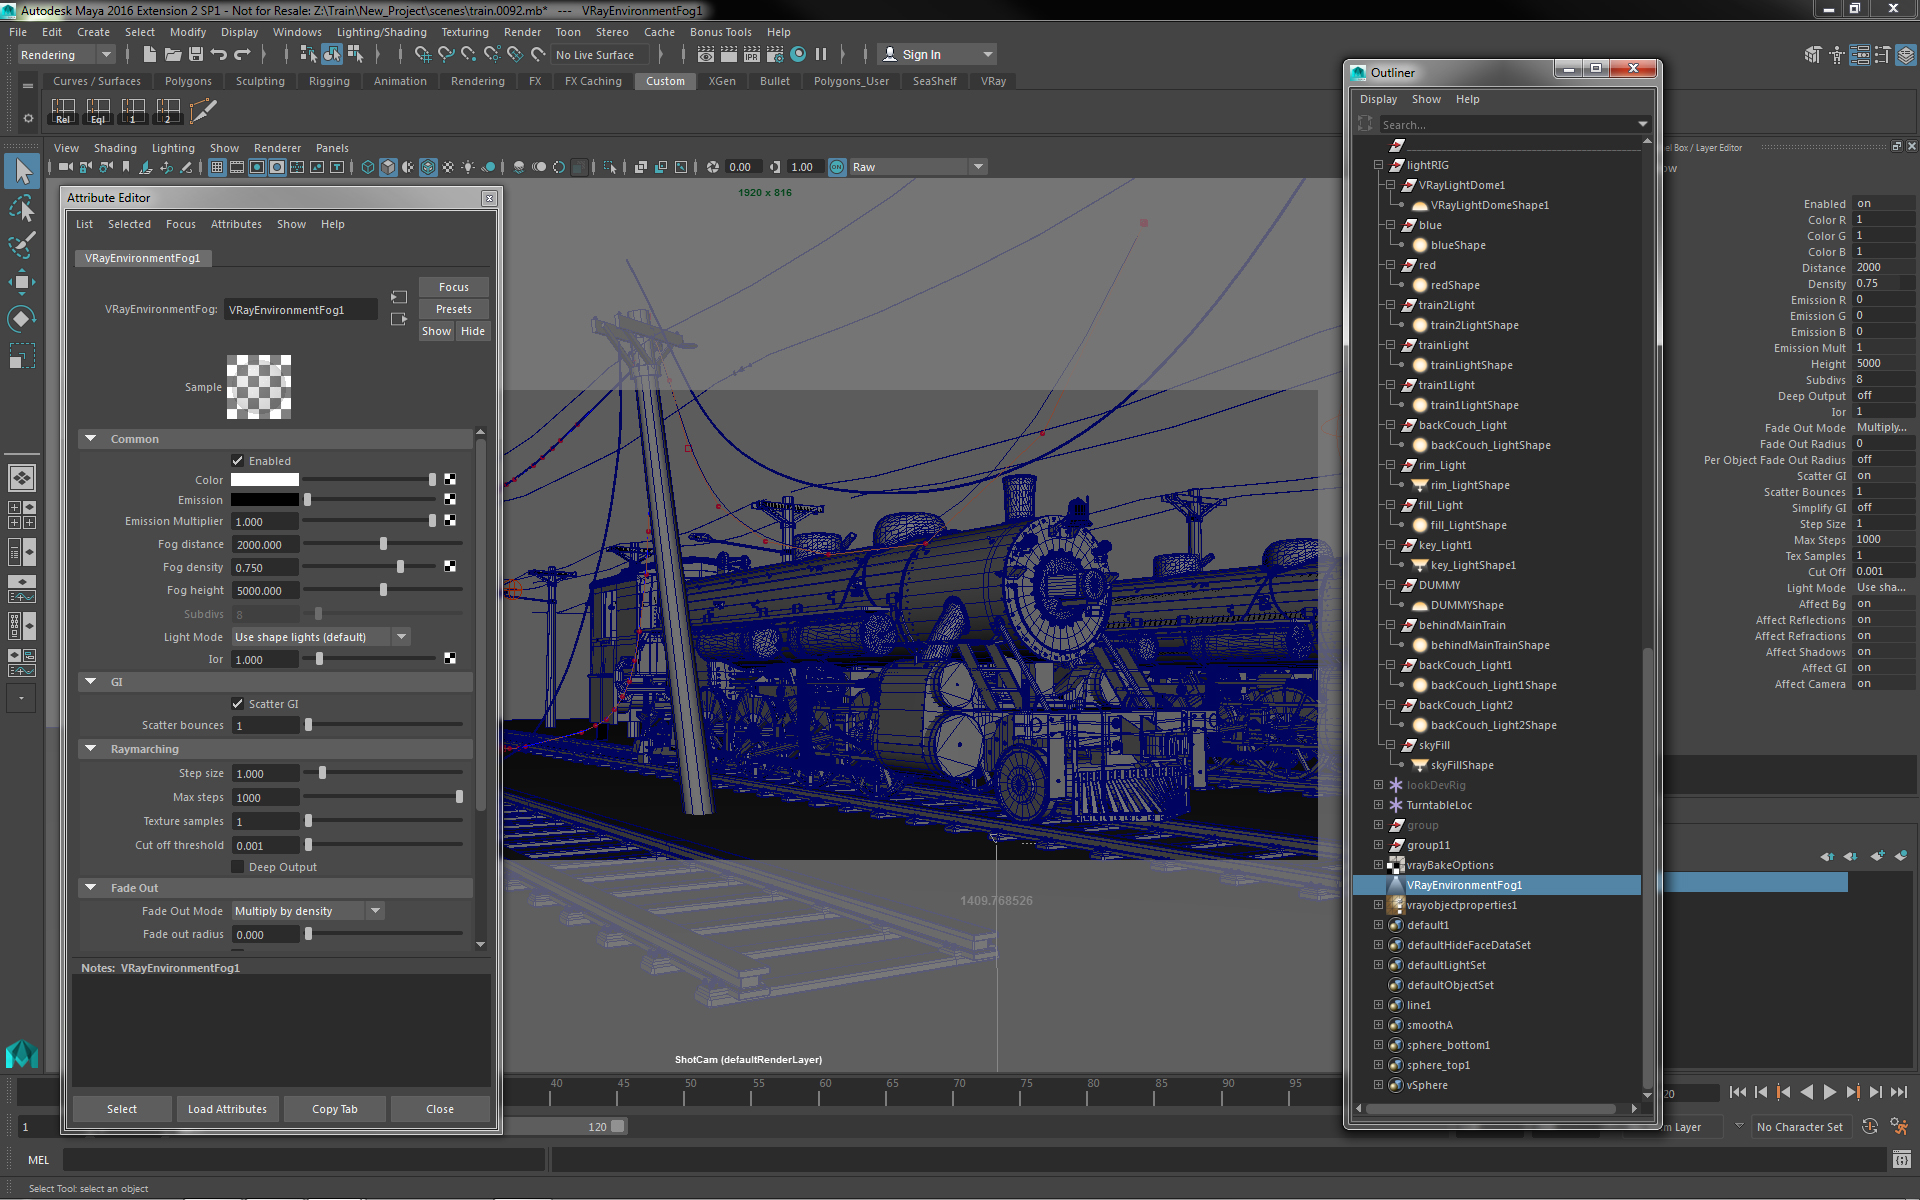Click the Undo arrow icon

click(219, 55)
